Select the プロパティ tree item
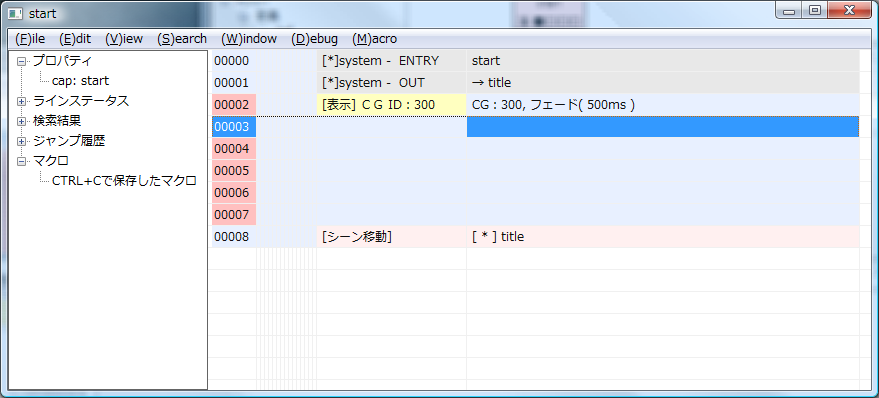 pyautogui.click(x=62, y=61)
